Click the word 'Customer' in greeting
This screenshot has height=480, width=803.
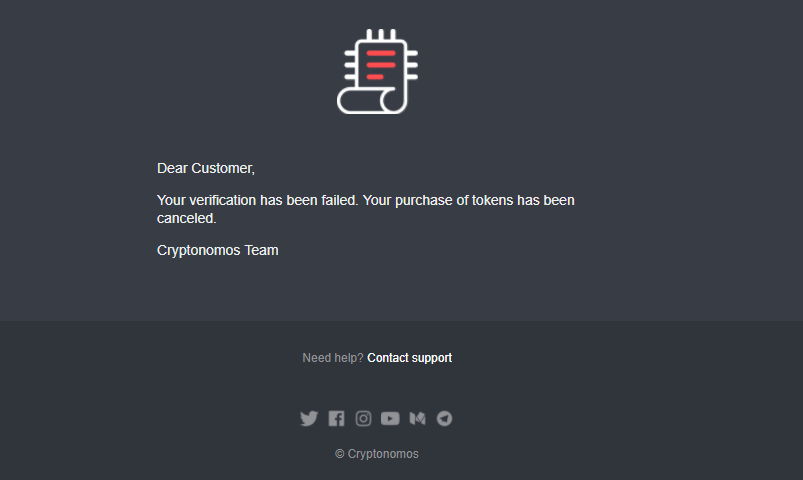(222, 168)
